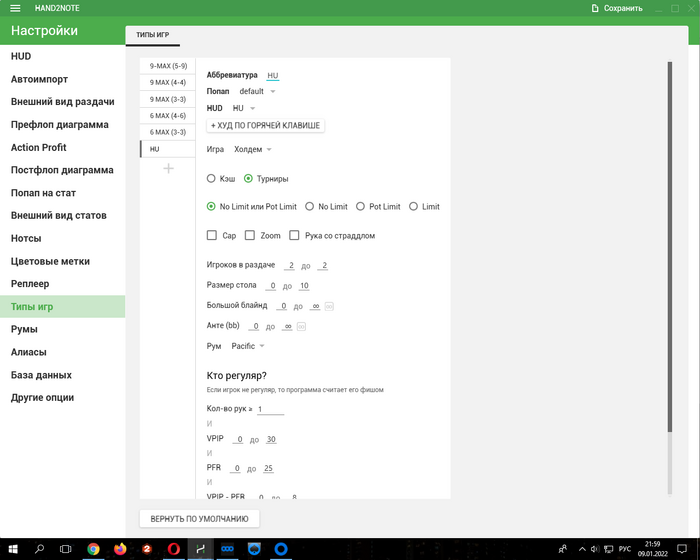Open the blue three-circles taskbar app

coord(227,549)
